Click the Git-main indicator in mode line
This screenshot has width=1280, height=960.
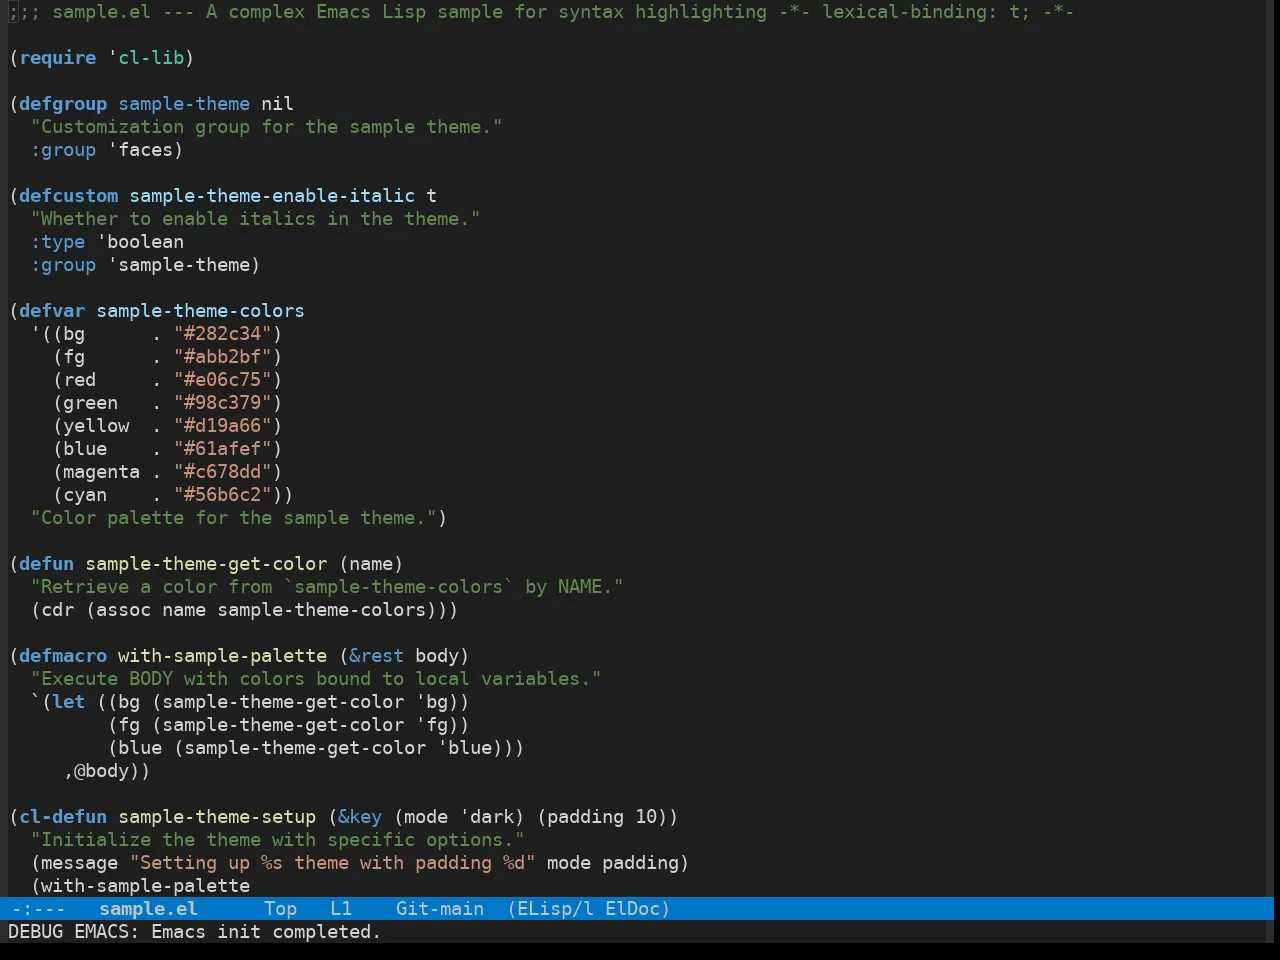[440, 908]
